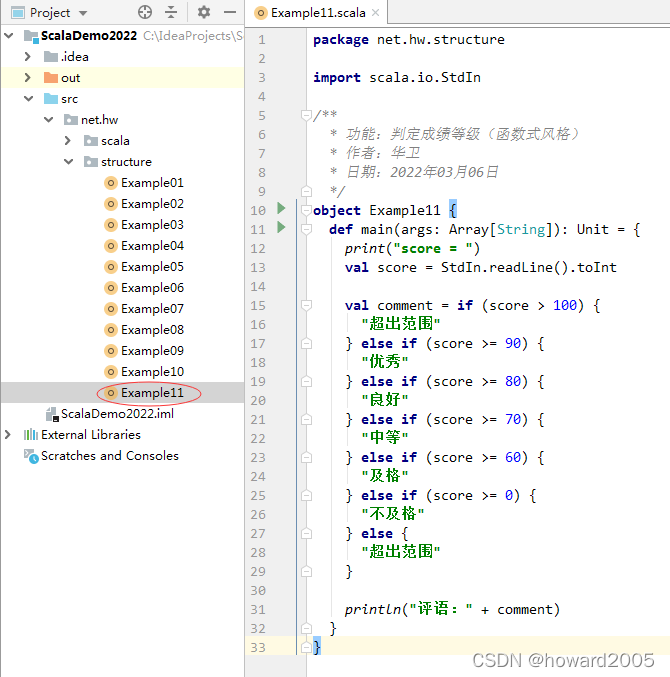Place cursor on println statement

click(x=452, y=609)
